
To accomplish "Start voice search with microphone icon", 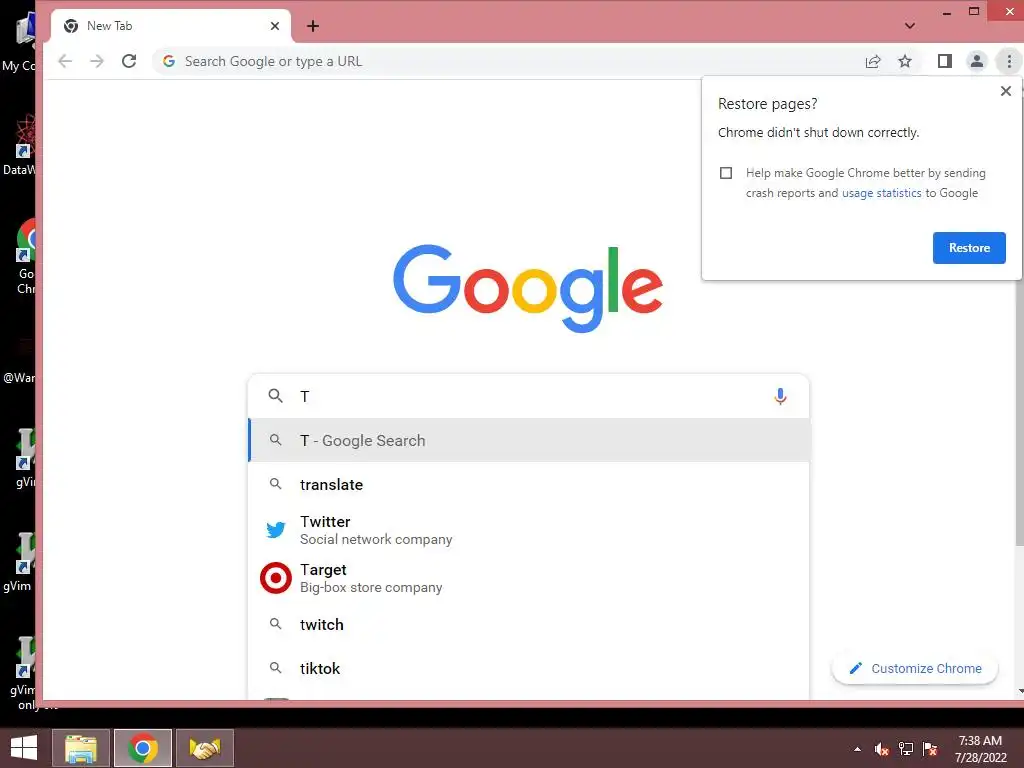I will pos(780,396).
